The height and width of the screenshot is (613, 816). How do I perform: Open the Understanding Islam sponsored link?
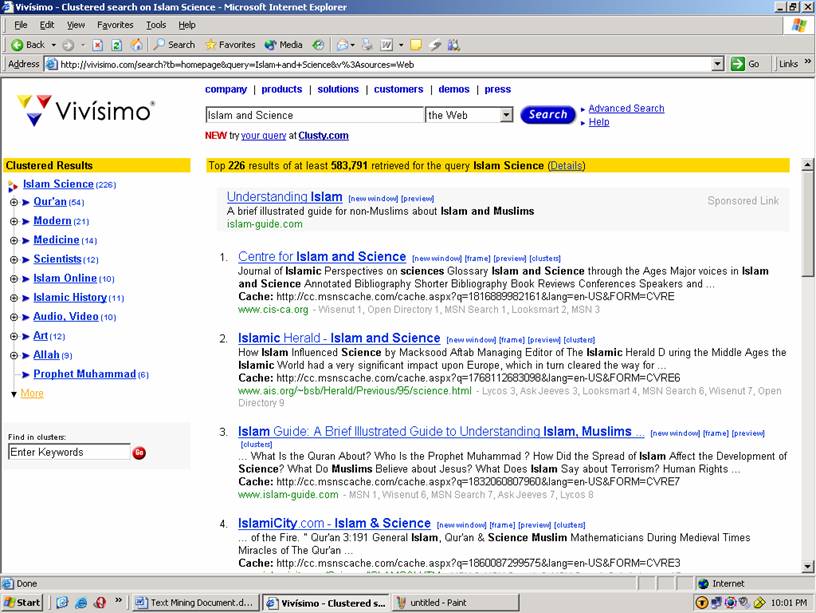point(284,197)
